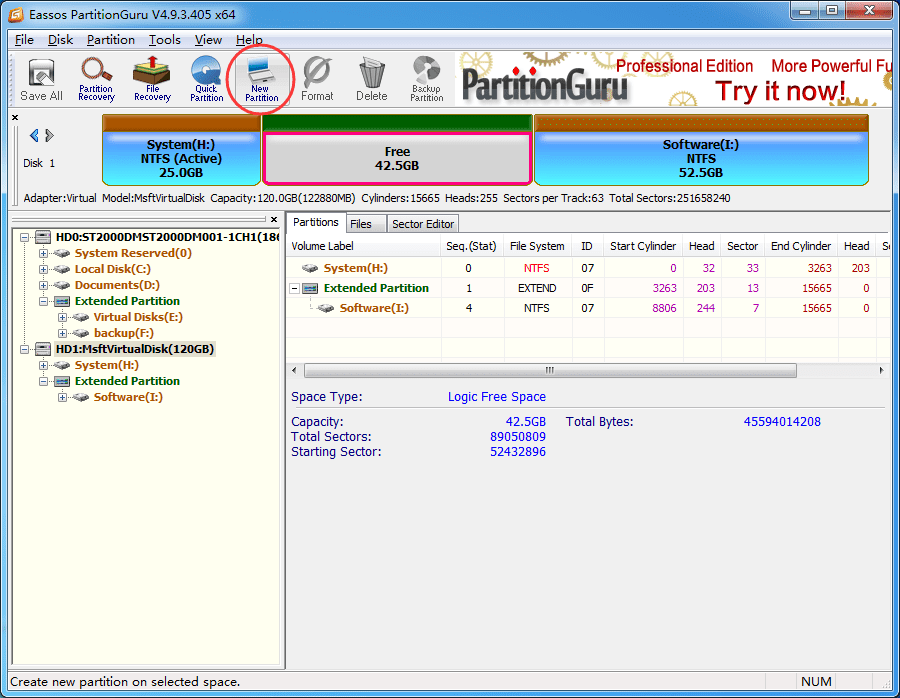Open the Disk menu
Screen dimensions: 900x698
60,40
